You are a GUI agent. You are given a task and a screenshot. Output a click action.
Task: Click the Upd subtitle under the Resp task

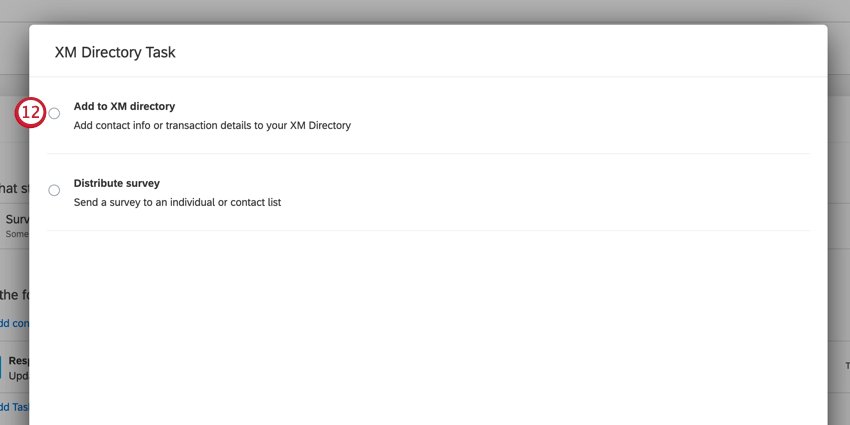pyautogui.click(x=18, y=375)
